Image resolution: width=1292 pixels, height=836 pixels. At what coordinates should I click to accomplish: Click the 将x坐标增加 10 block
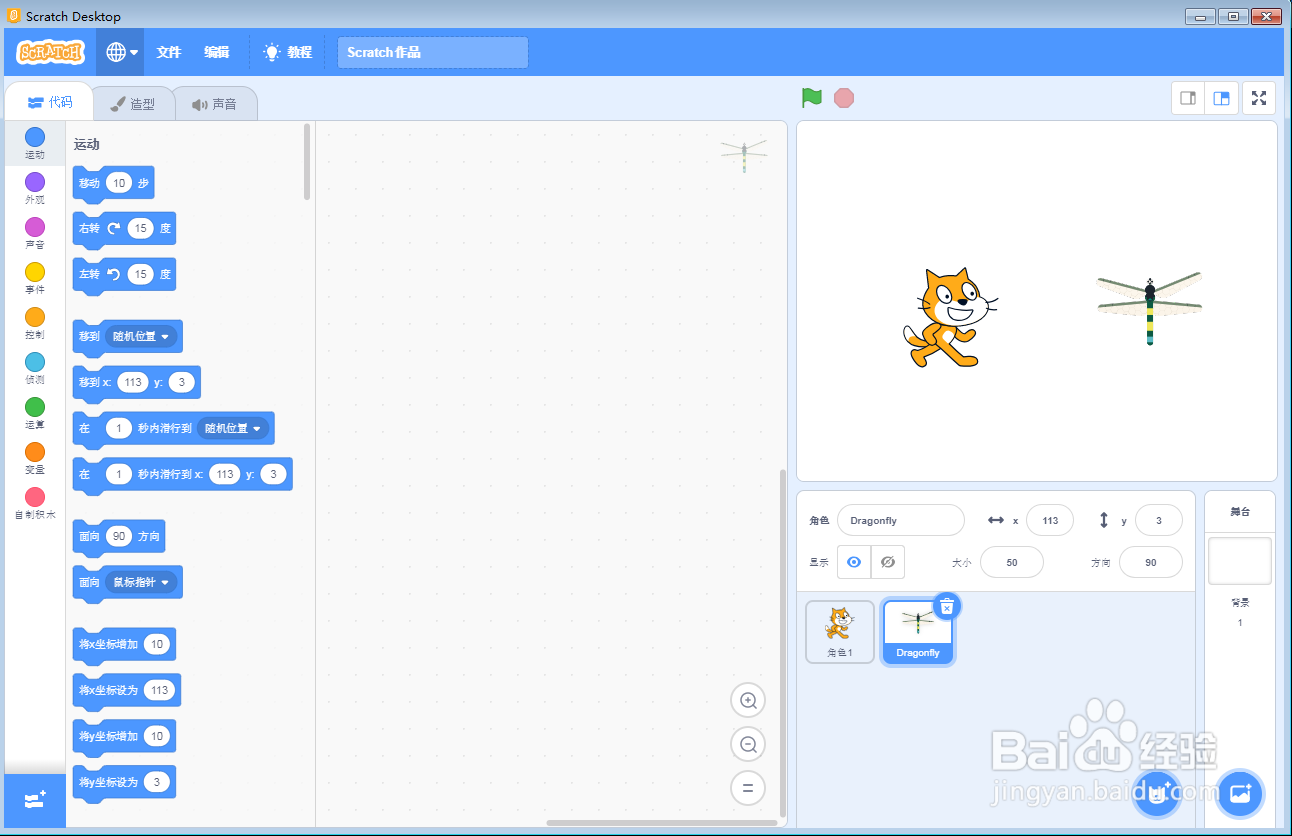click(x=124, y=645)
